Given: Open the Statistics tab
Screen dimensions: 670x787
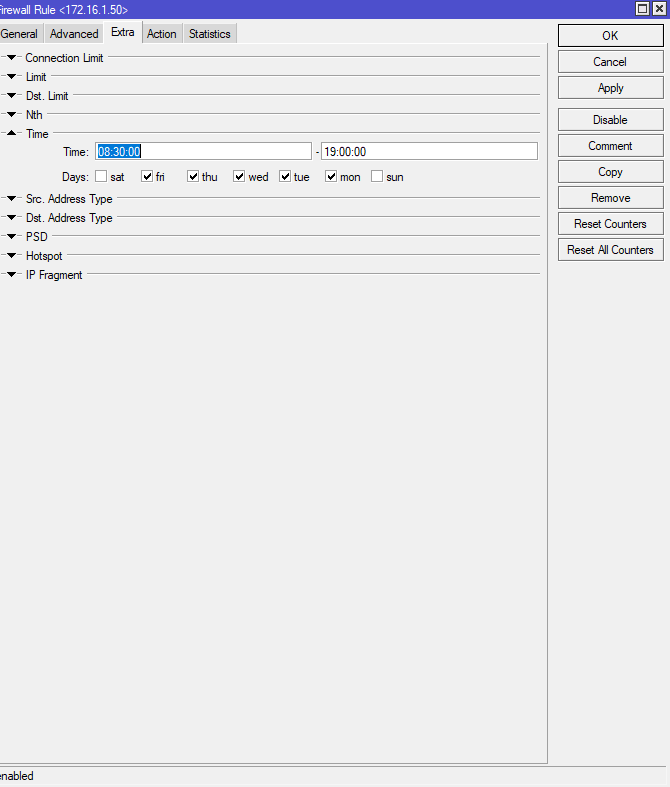Looking at the screenshot, I should pos(209,34).
